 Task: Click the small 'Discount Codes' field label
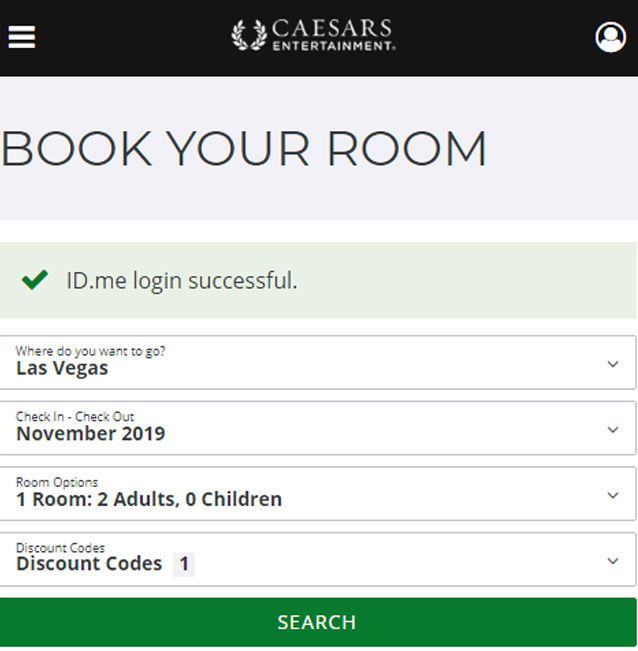pyautogui.click(x=60, y=548)
